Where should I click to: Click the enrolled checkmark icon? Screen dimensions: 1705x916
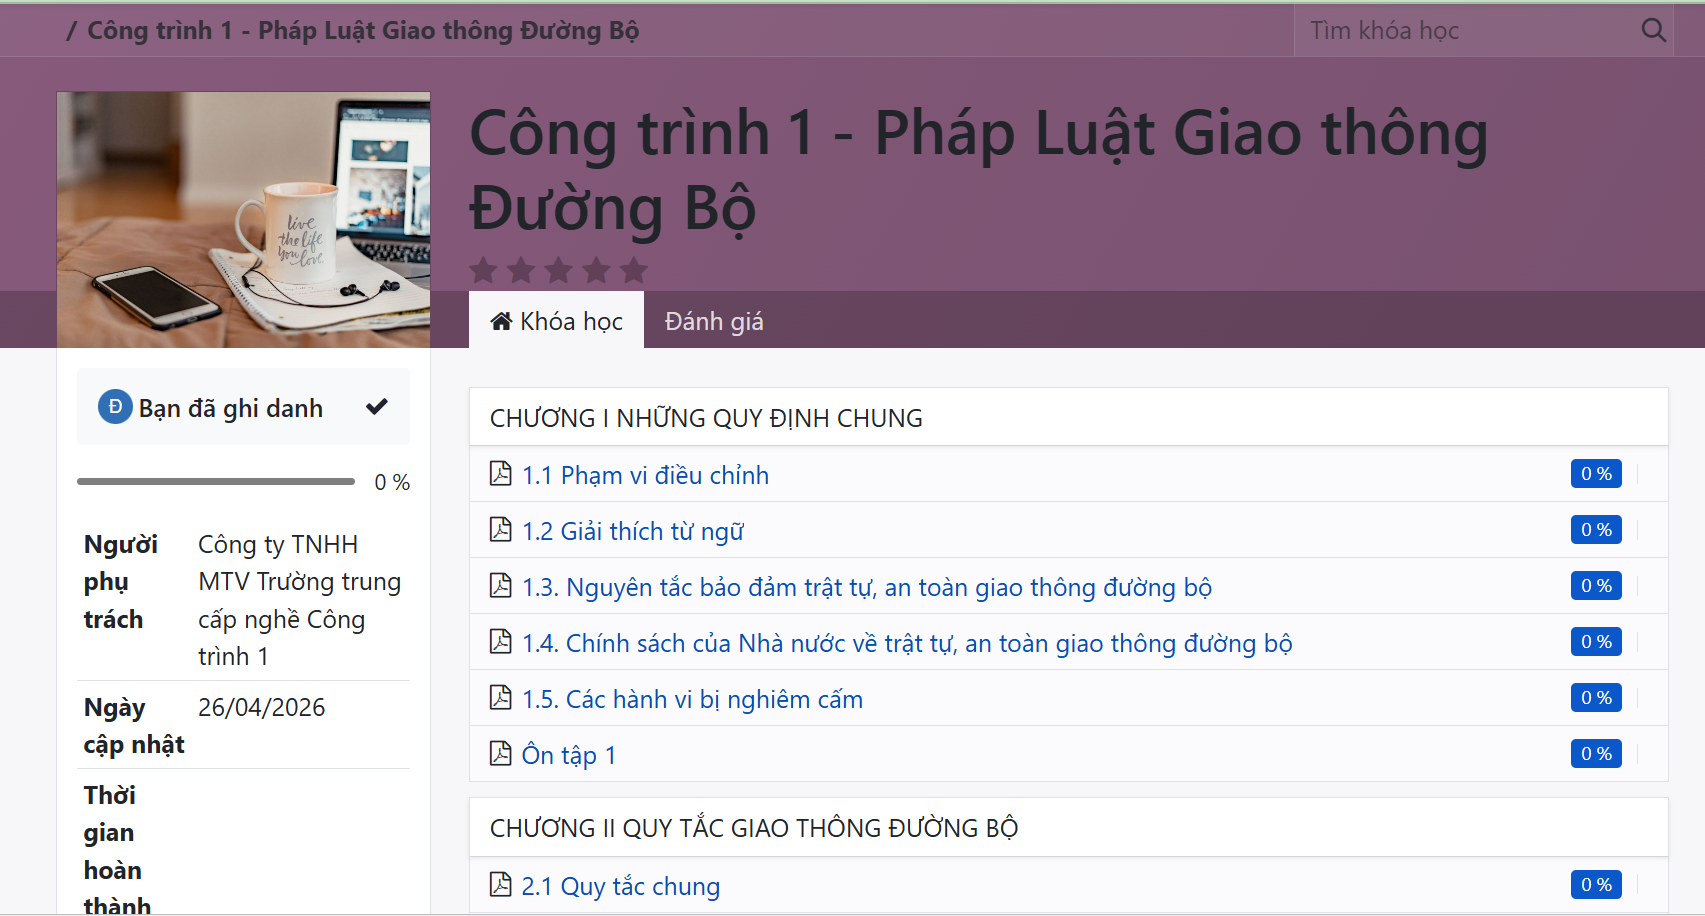pos(377,406)
